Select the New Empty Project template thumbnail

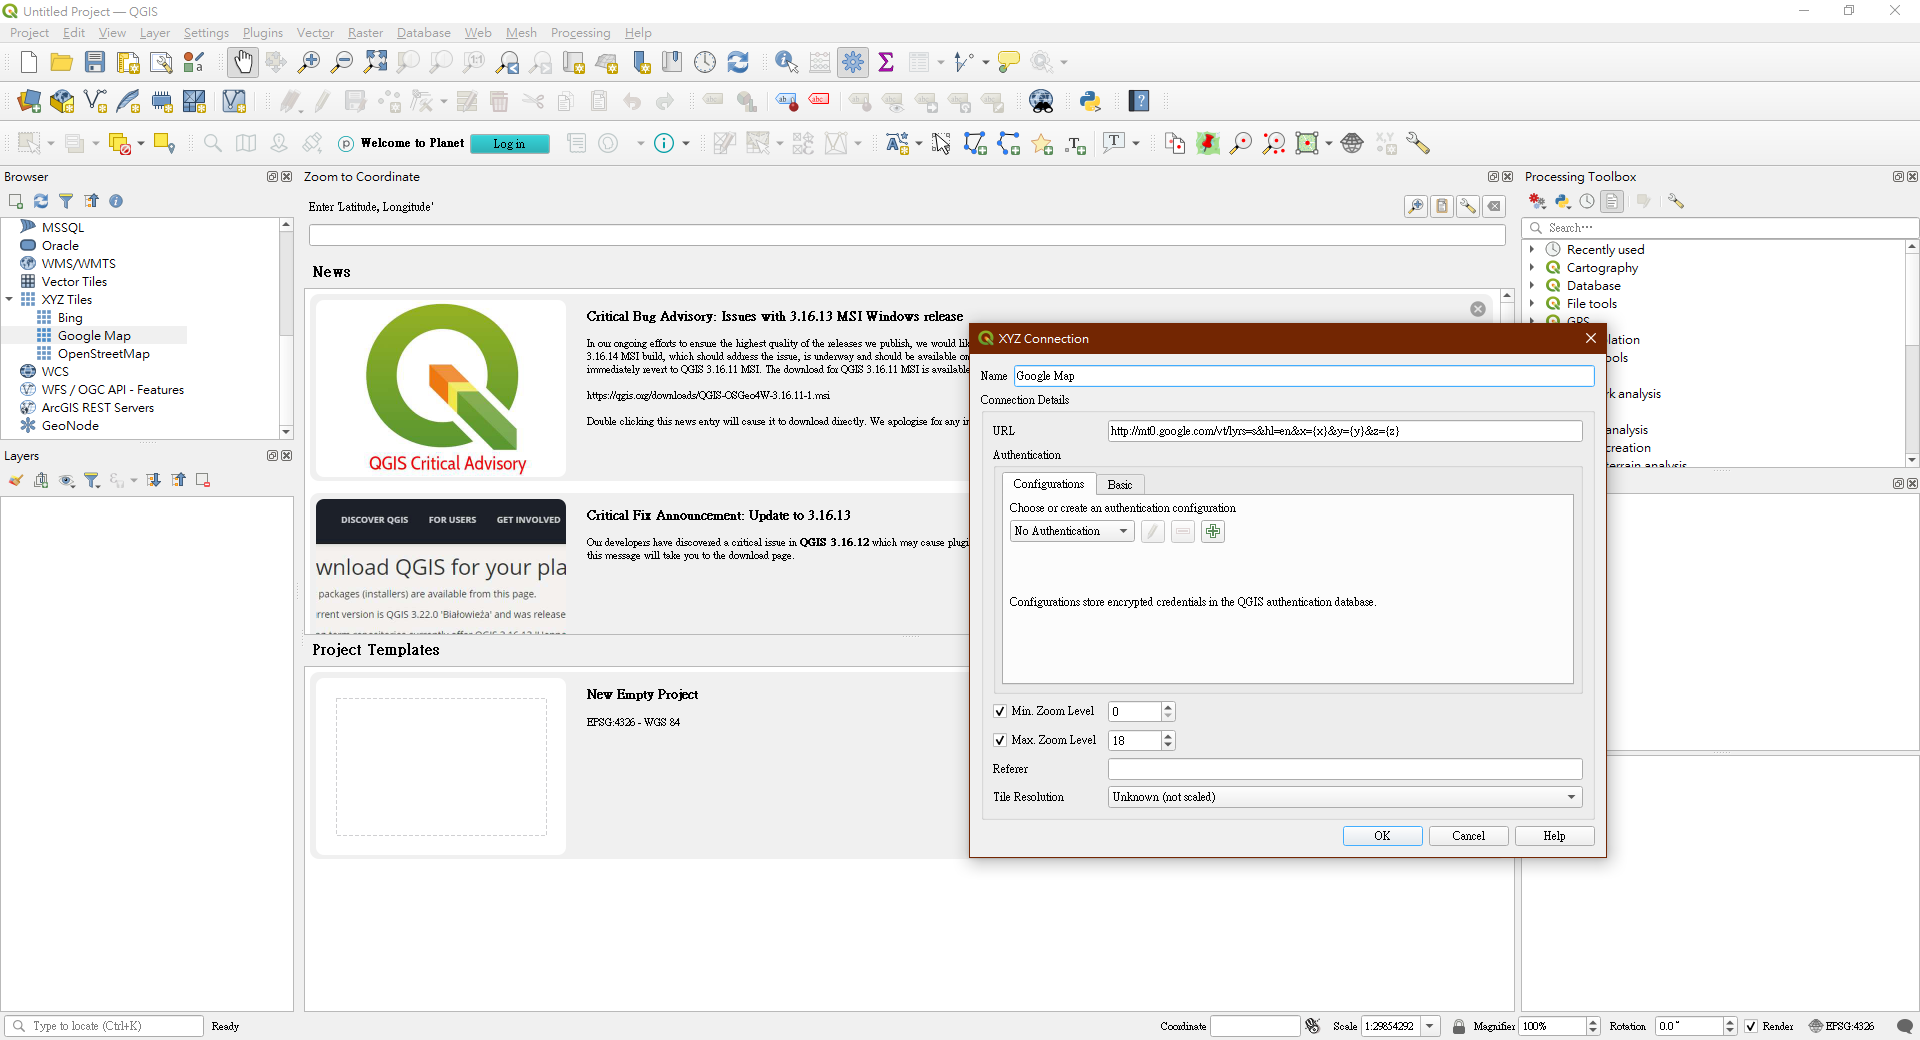click(x=441, y=767)
